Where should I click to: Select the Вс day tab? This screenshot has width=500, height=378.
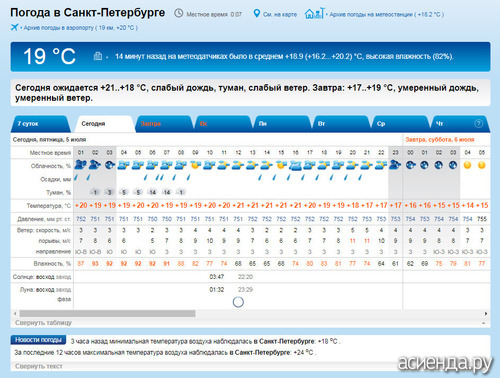204,124
